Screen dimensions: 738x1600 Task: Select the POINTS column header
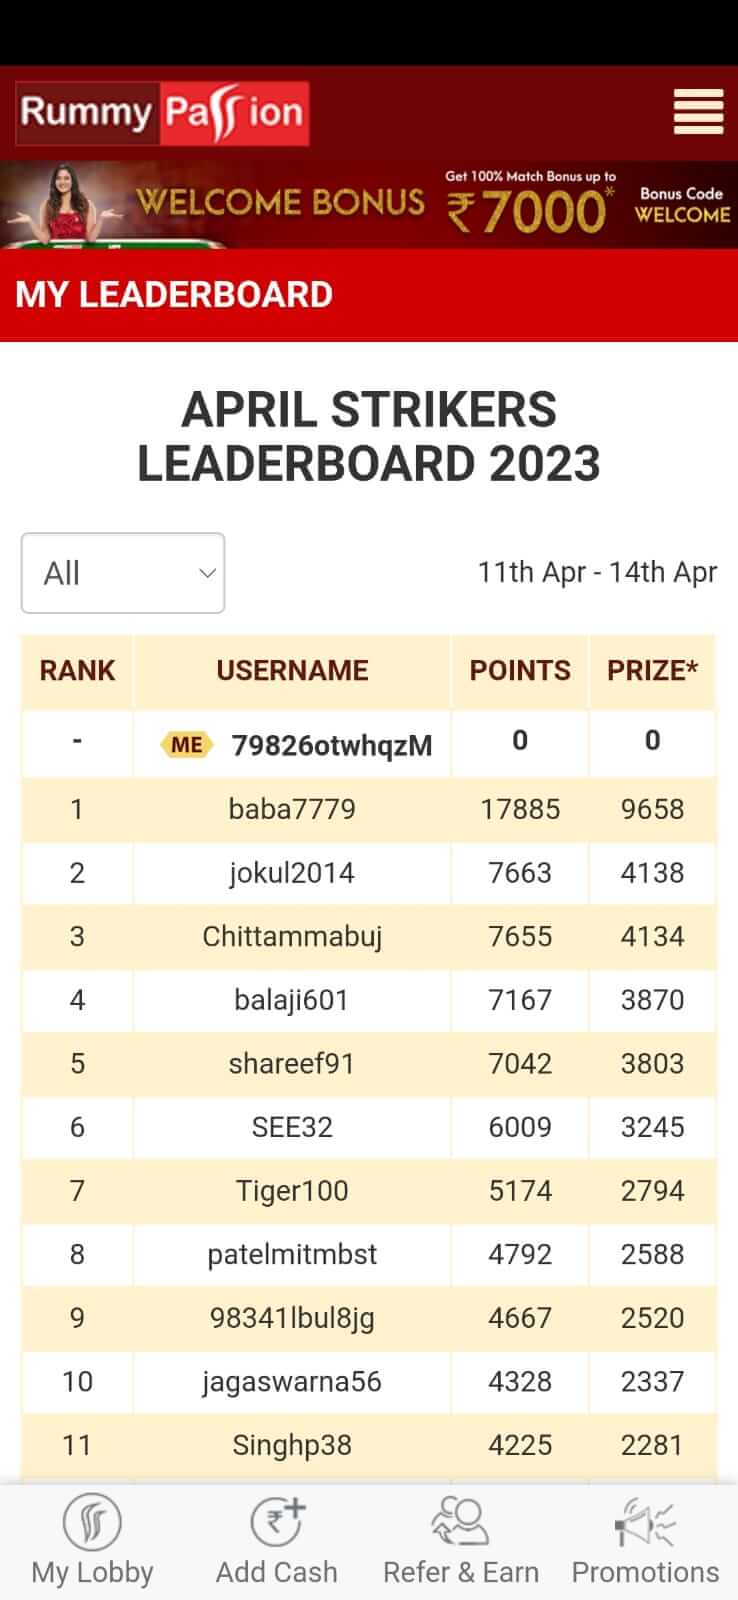tap(520, 671)
